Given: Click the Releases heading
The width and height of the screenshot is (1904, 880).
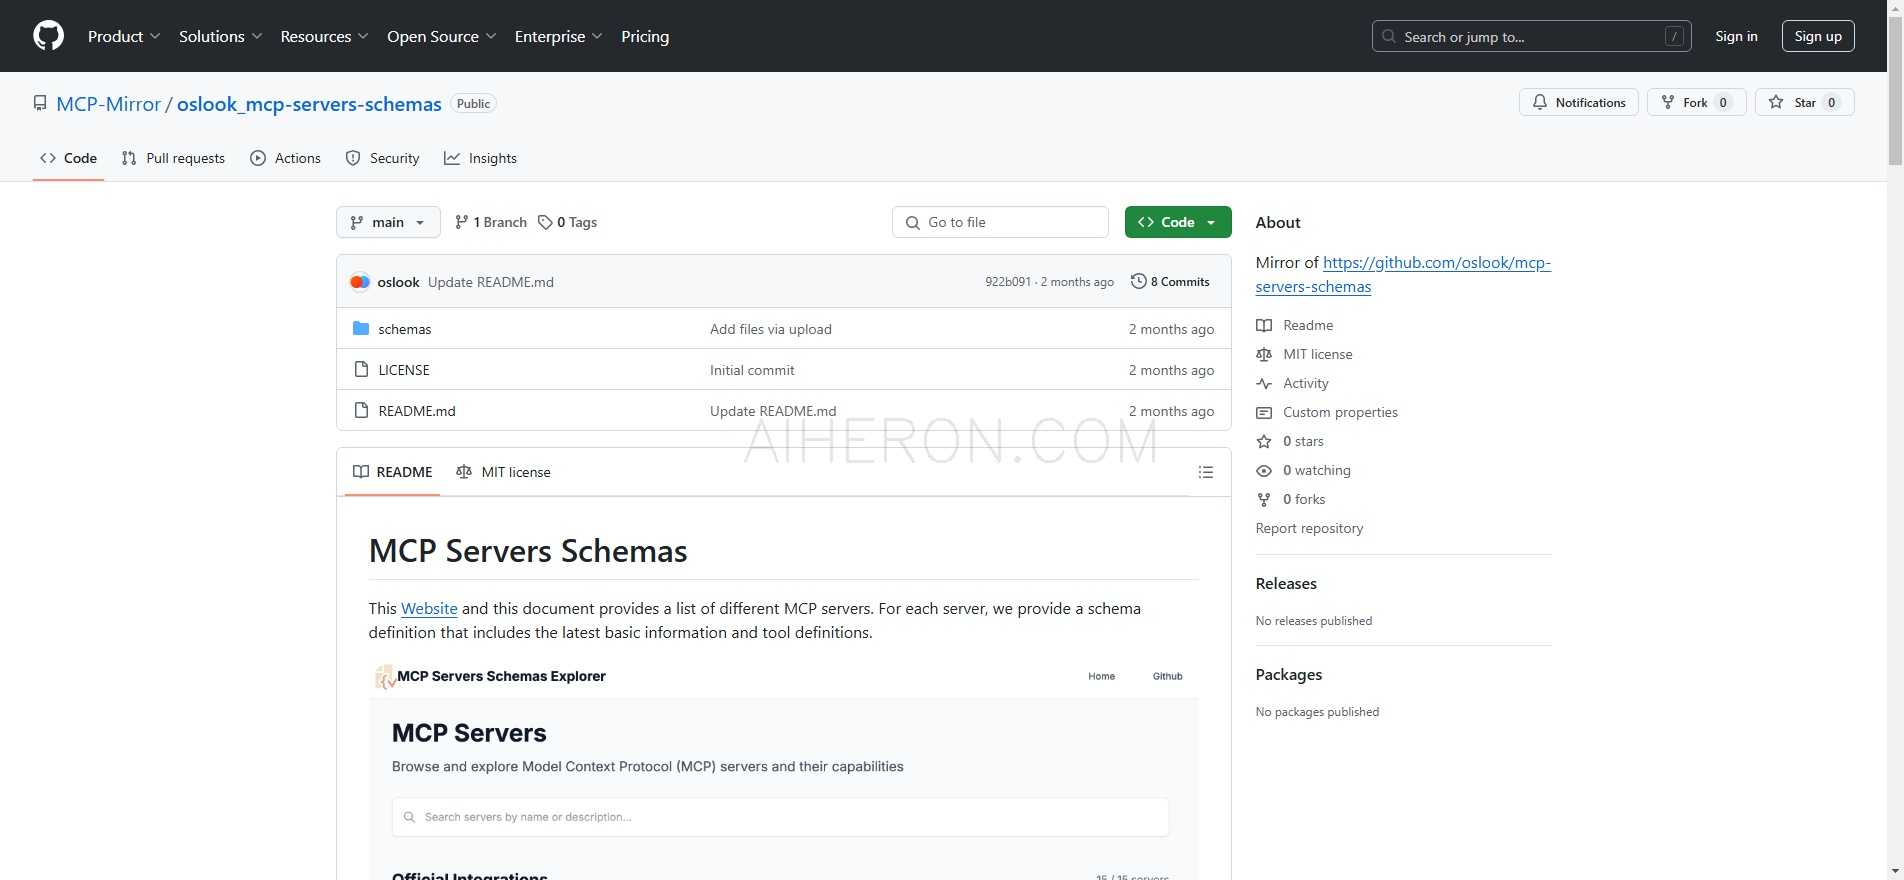Looking at the screenshot, I should click(1286, 583).
